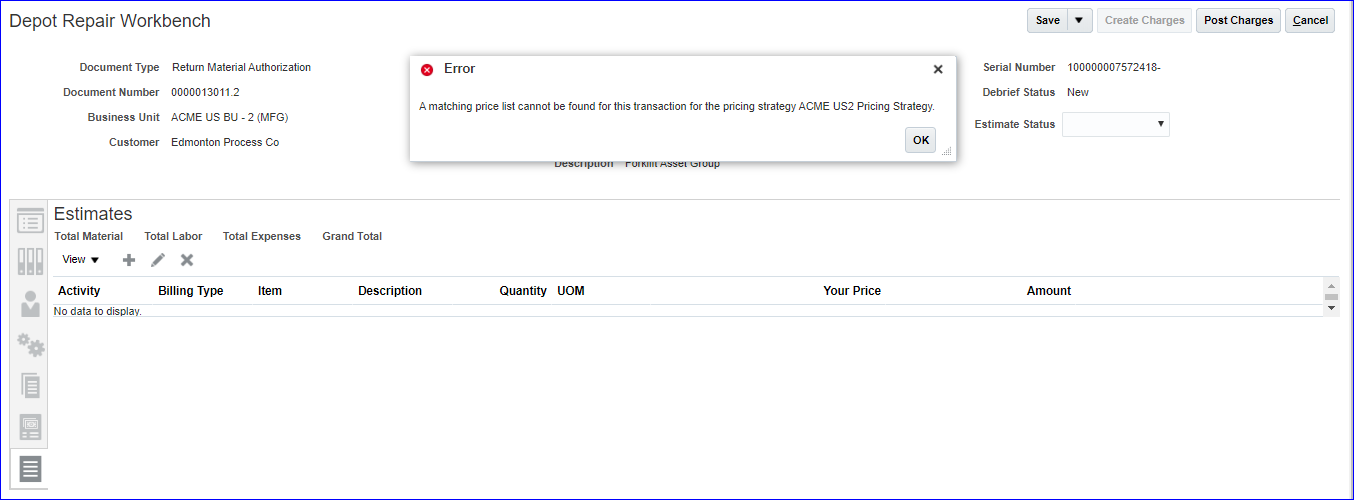Viewport: 1354px width, 500px height.
Task: Click the Amount column header
Action: (x=1049, y=291)
